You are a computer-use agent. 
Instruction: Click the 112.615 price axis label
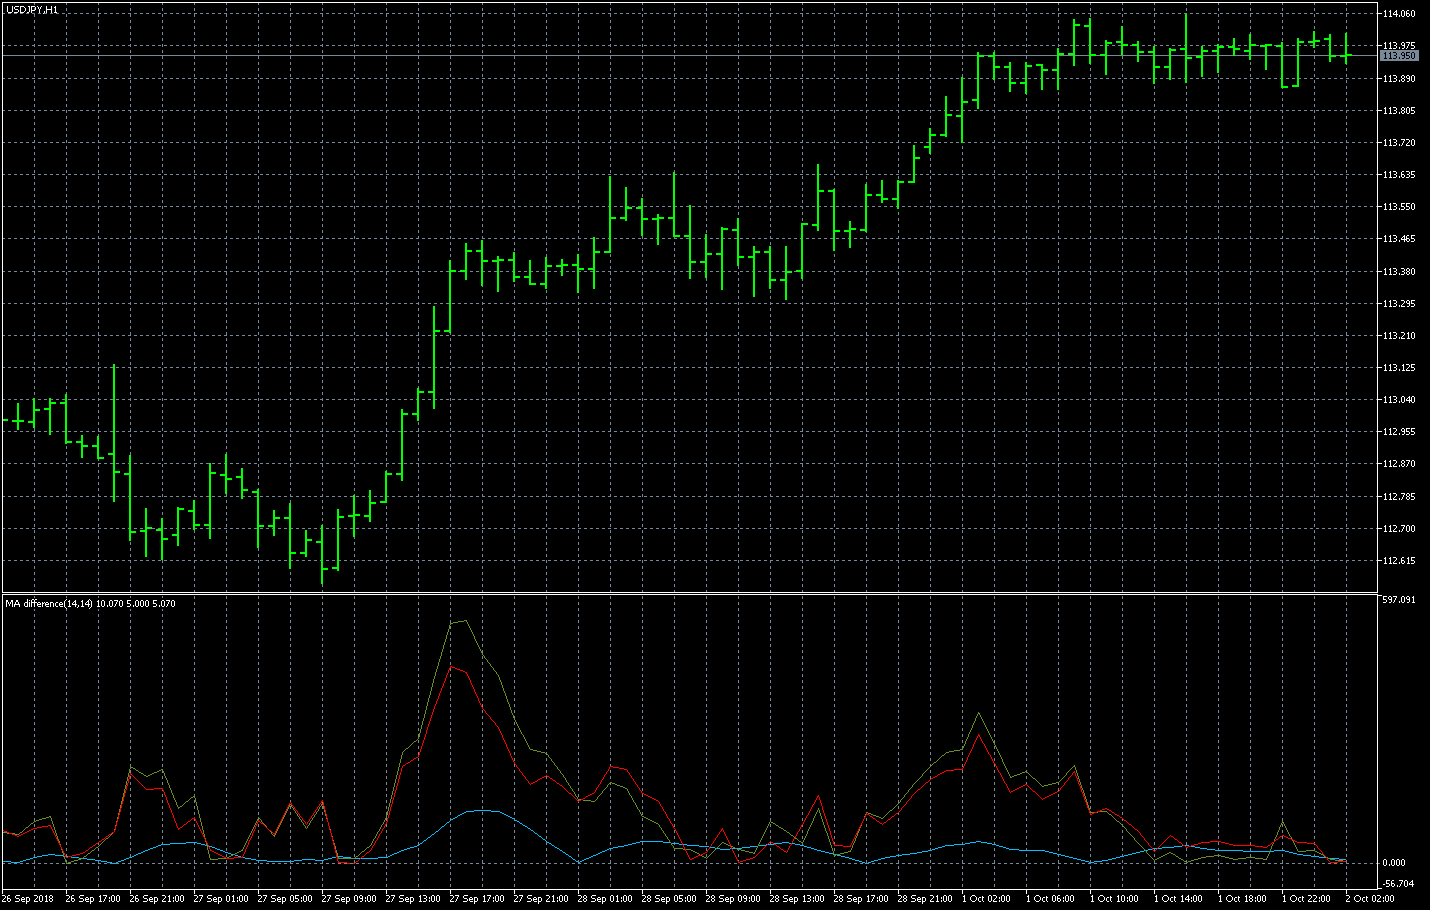(1399, 561)
